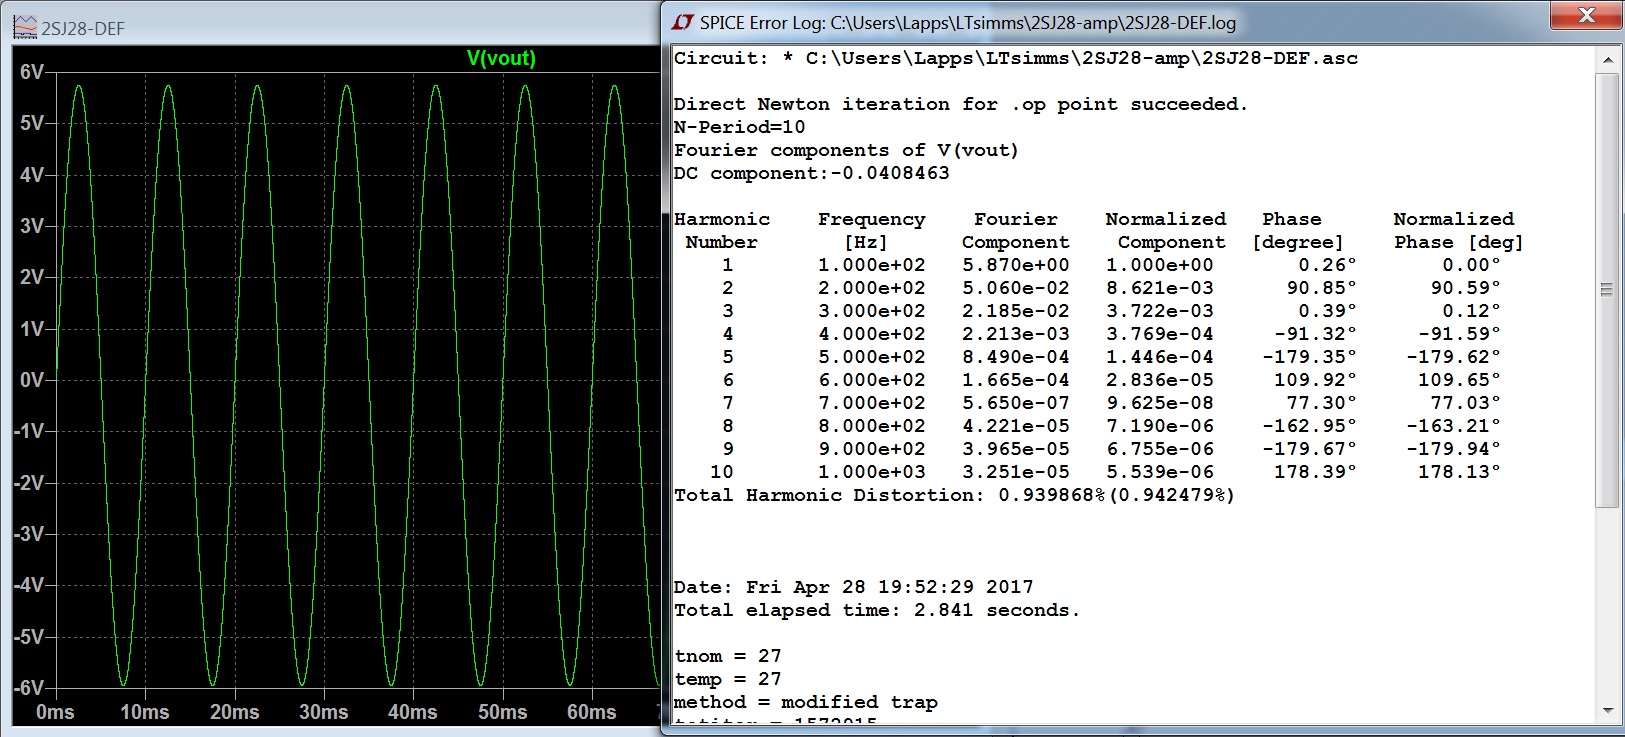Click the V(vout) trace label
Screen dimensions: 1625x737
click(x=501, y=58)
